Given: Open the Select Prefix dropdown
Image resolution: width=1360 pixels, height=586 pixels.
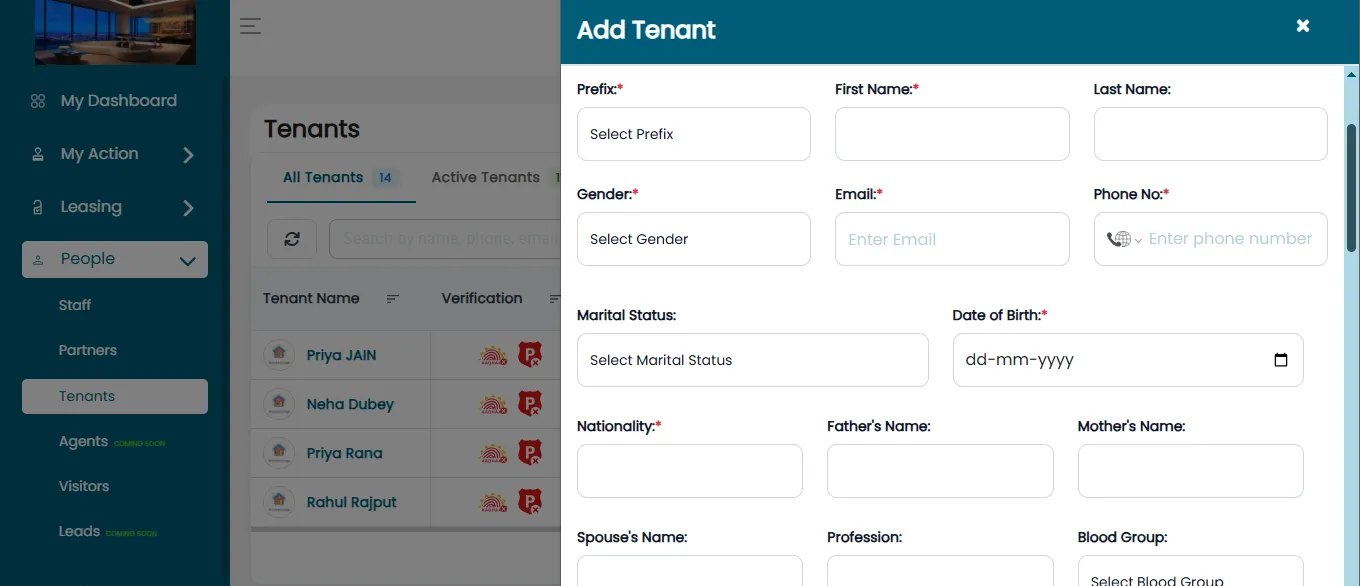Looking at the screenshot, I should (x=694, y=134).
